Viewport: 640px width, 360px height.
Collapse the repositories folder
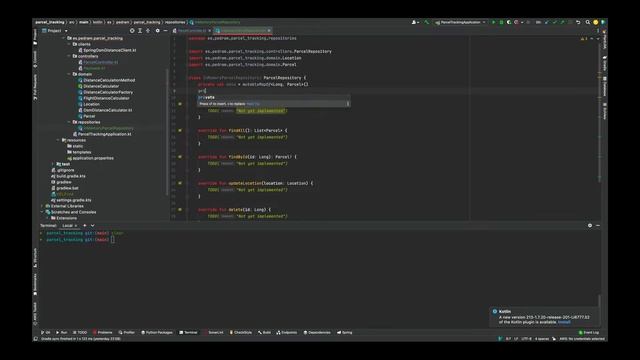tap(69, 122)
